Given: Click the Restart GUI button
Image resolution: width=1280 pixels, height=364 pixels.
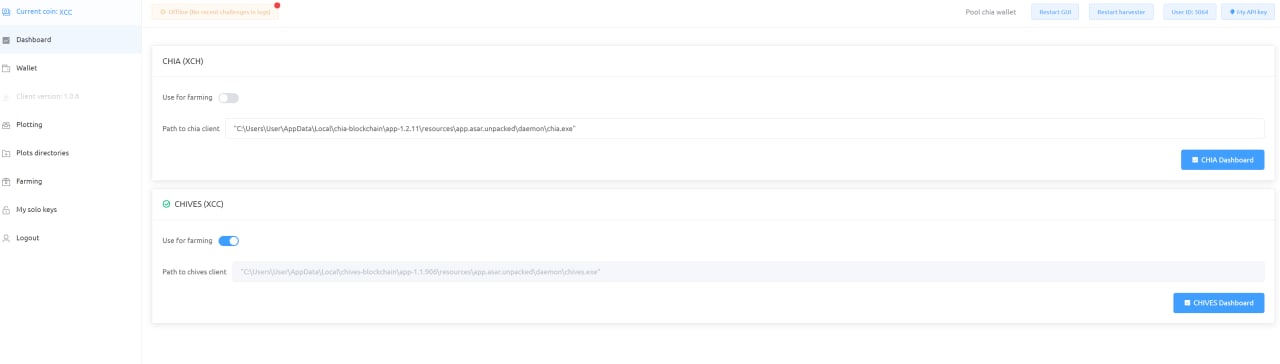Looking at the screenshot, I should pyautogui.click(x=1055, y=12).
